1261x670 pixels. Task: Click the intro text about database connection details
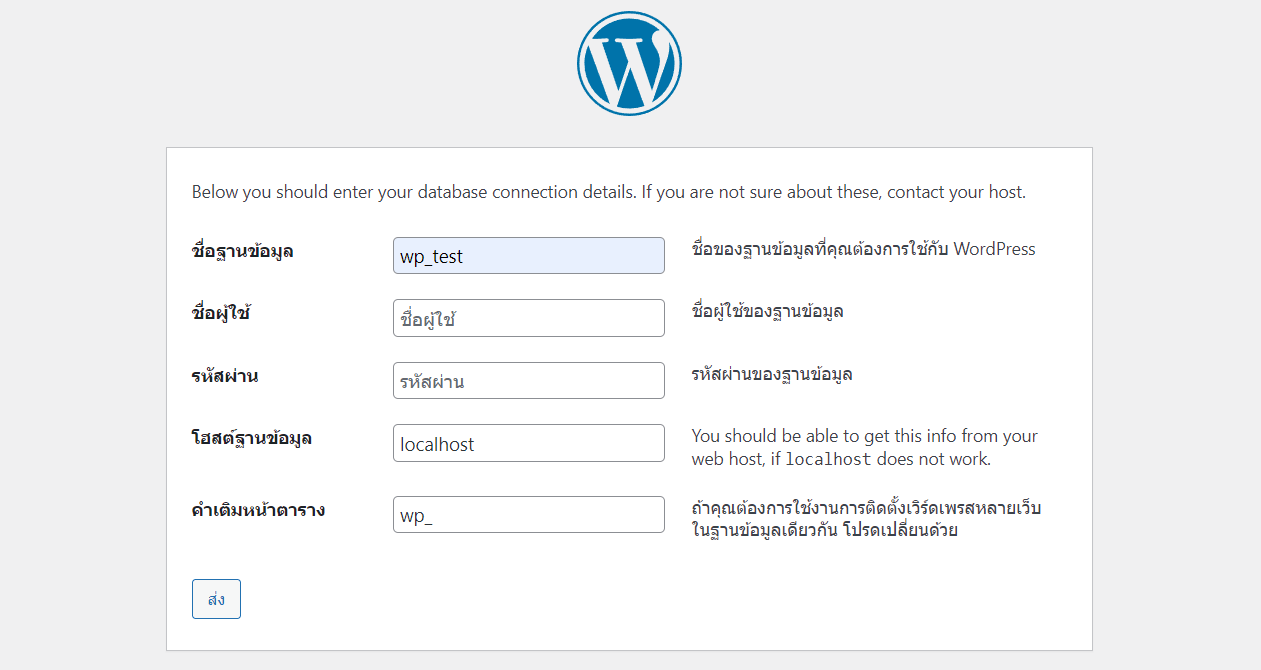(x=609, y=192)
